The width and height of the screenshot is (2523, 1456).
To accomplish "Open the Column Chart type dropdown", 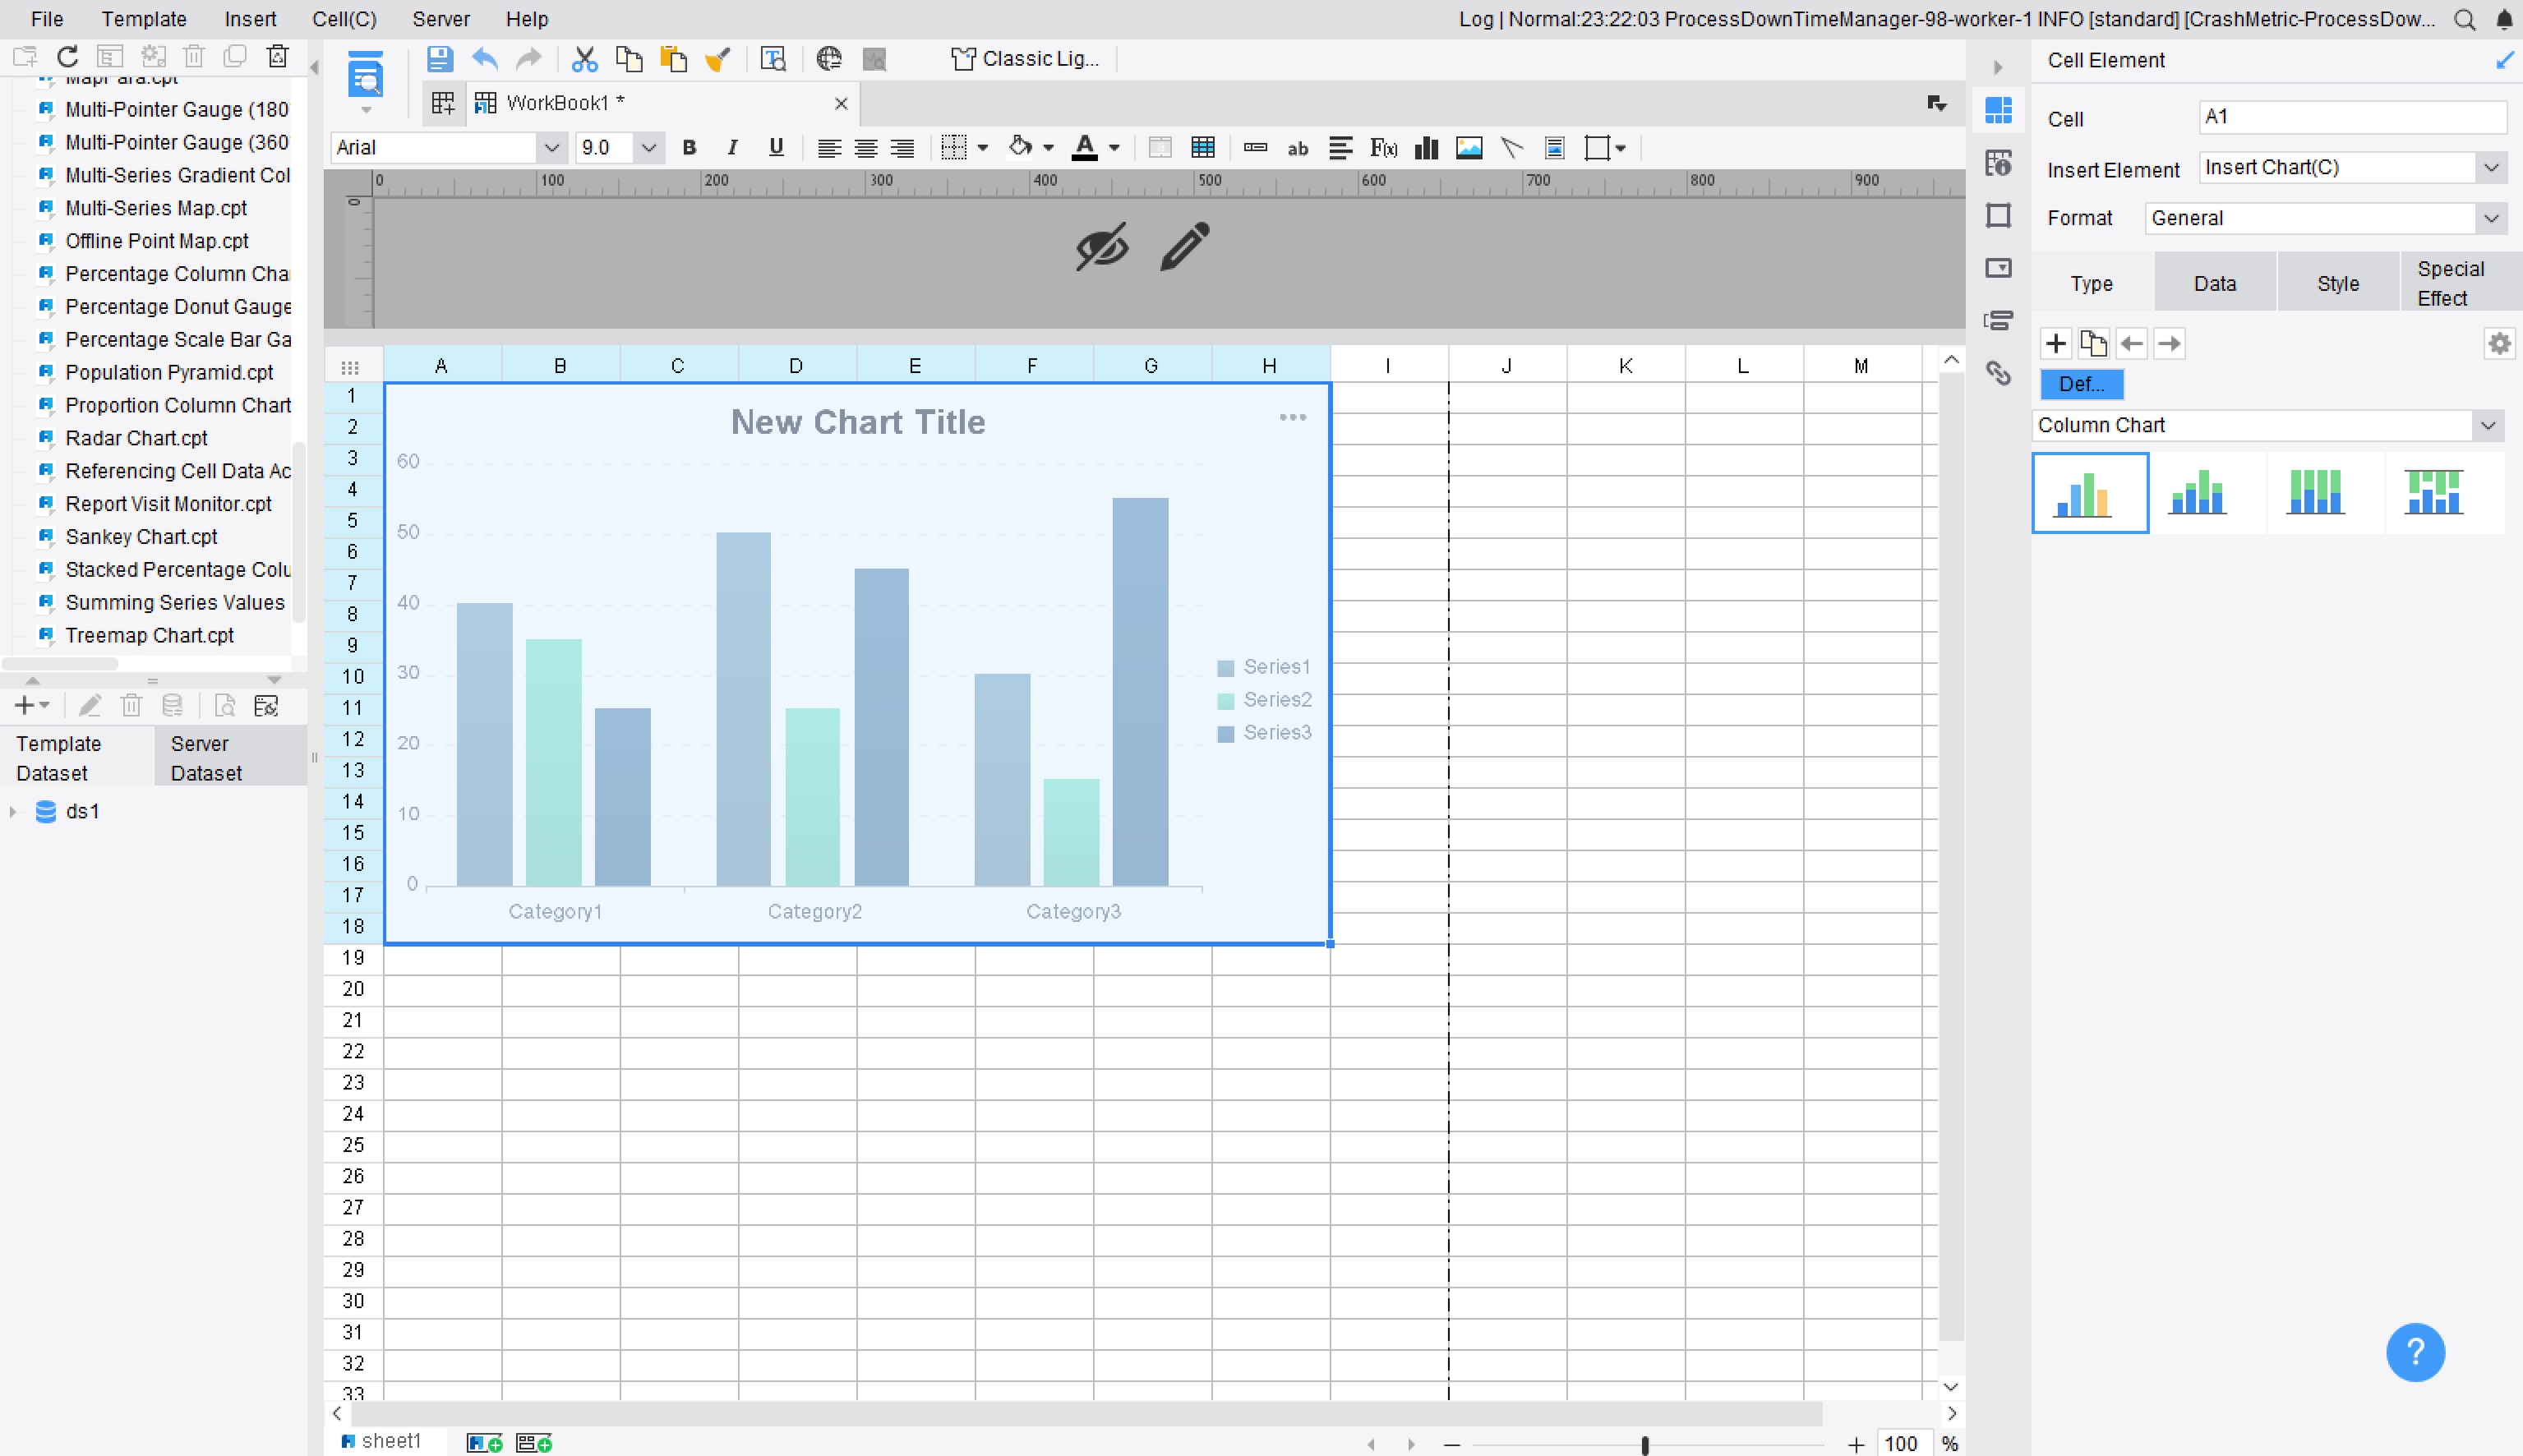I will tap(2488, 425).
